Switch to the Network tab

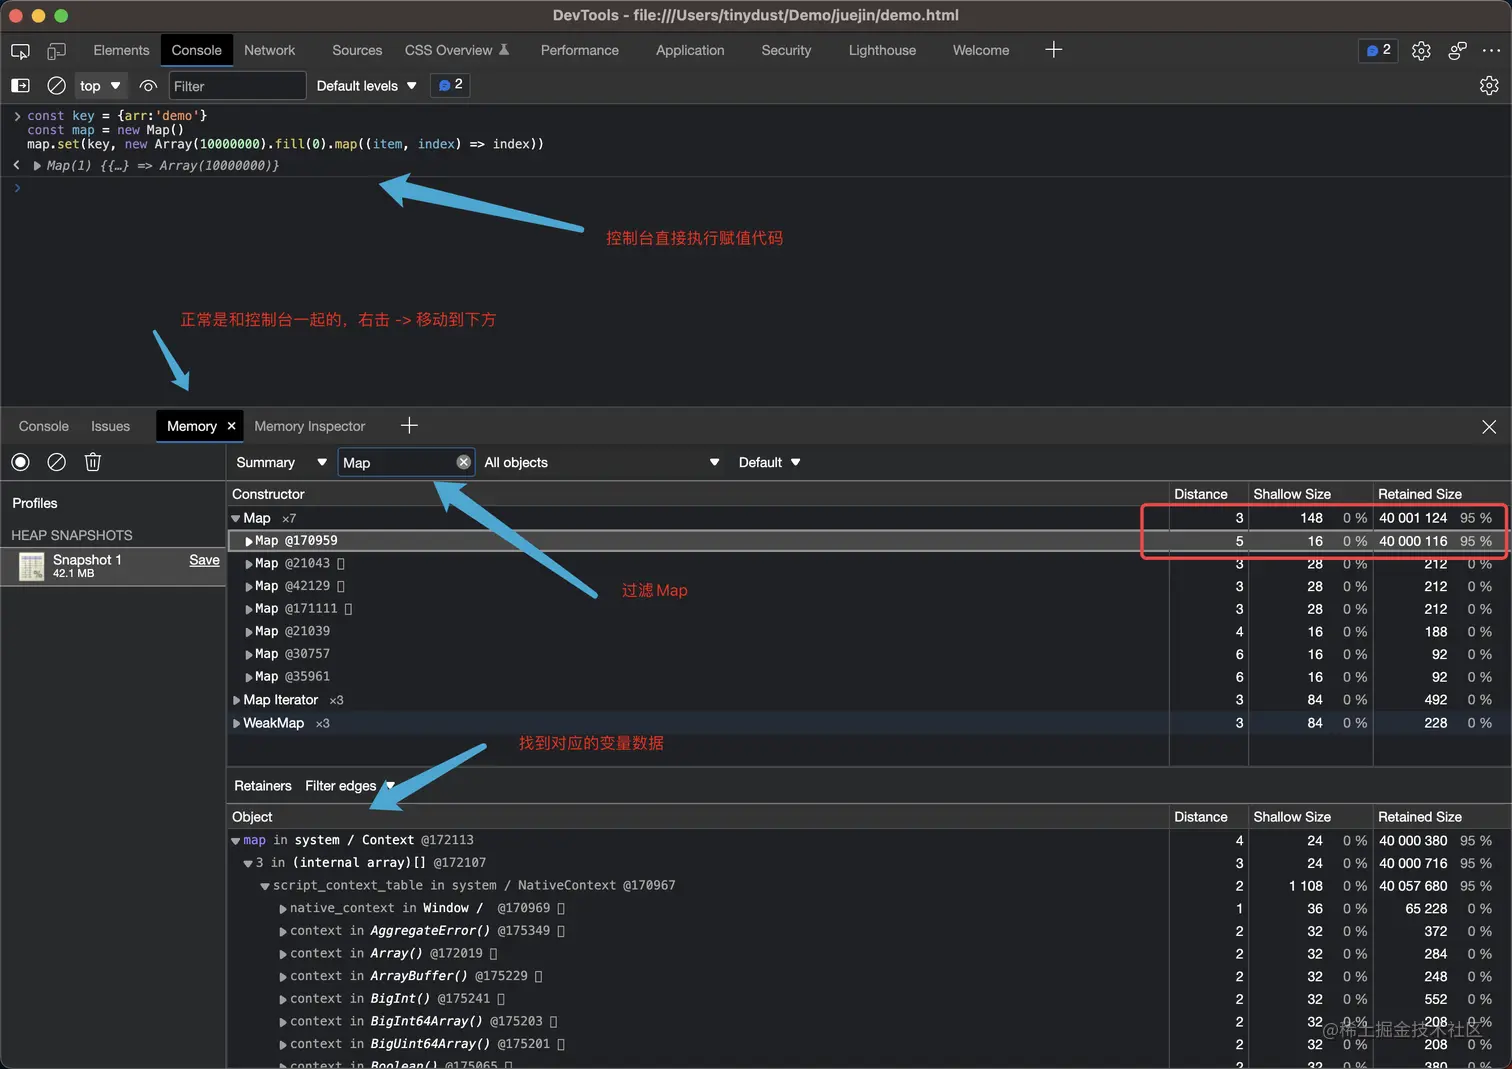click(x=270, y=50)
